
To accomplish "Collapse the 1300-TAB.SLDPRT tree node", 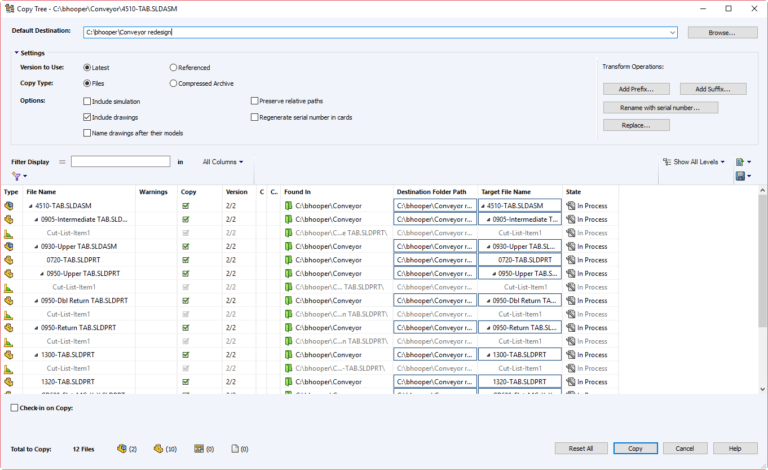I will [36, 355].
